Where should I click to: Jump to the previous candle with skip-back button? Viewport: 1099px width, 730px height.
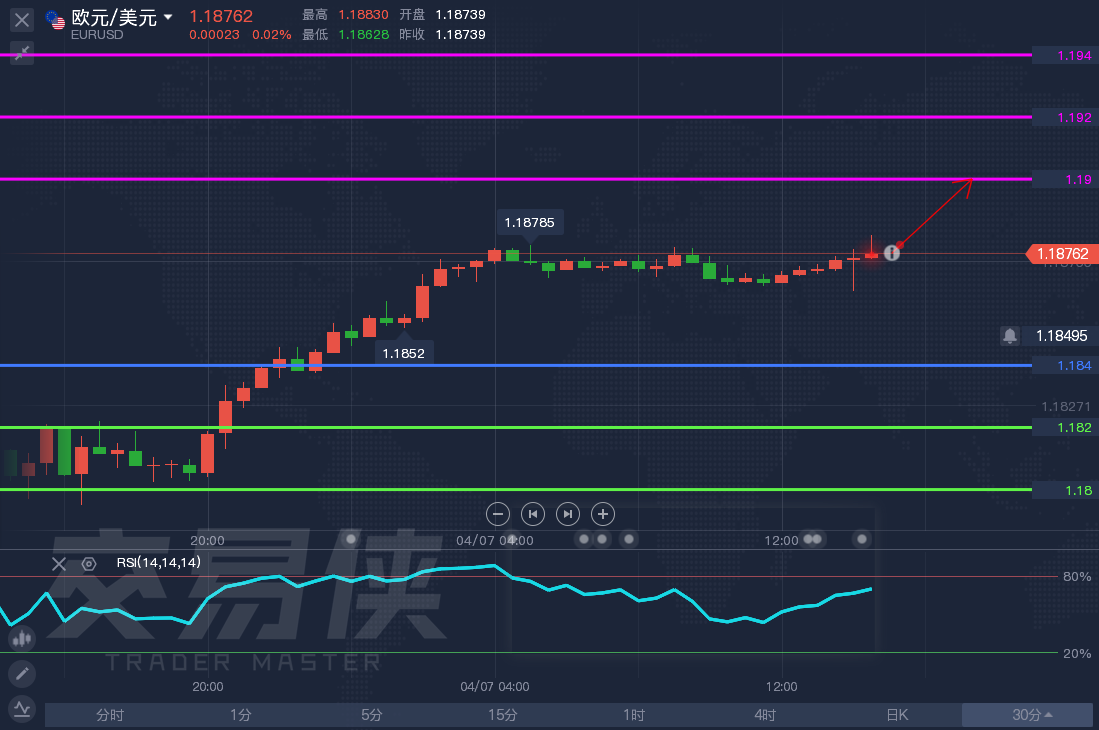(x=533, y=514)
